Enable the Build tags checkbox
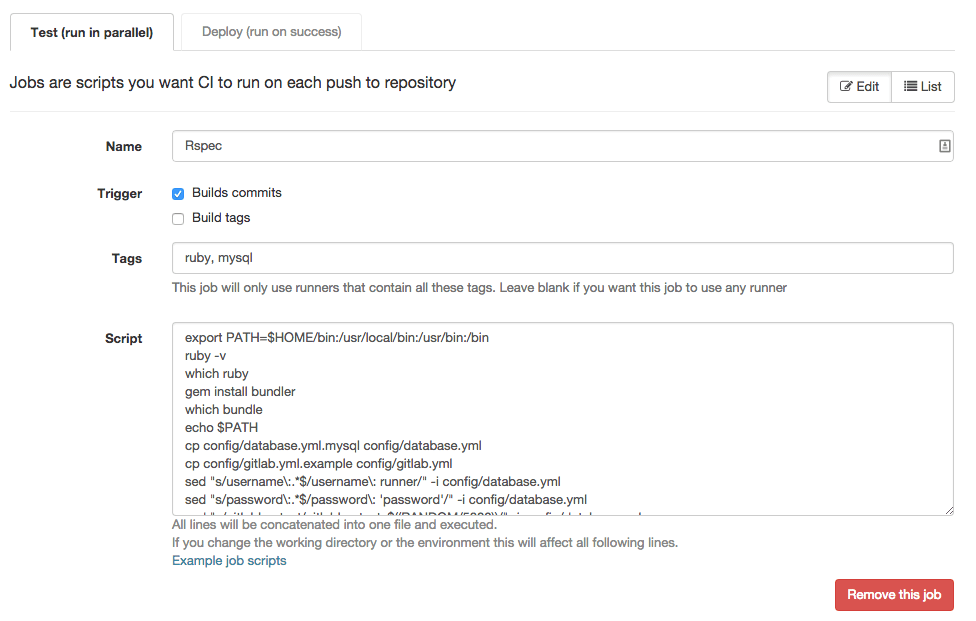Image resolution: width=976 pixels, height=621 pixels. pos(178,219)
